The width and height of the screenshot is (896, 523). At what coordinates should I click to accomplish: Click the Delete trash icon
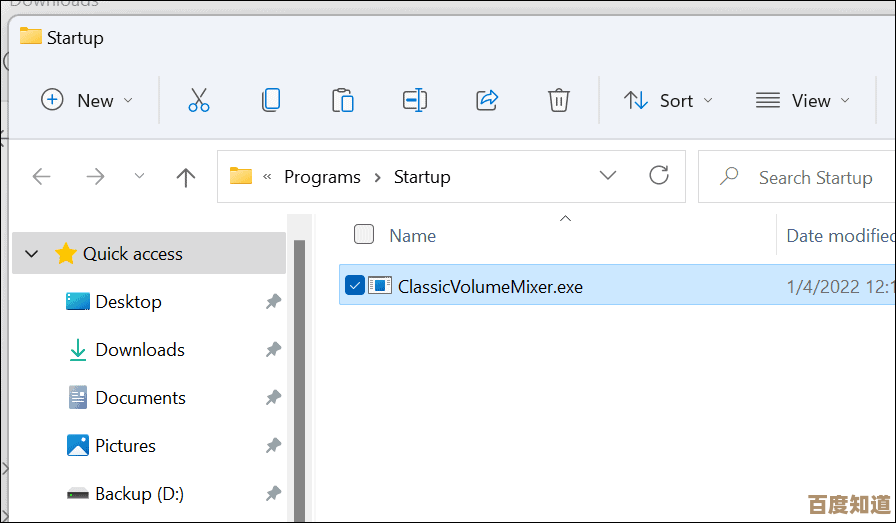click(x=559, y=100)
